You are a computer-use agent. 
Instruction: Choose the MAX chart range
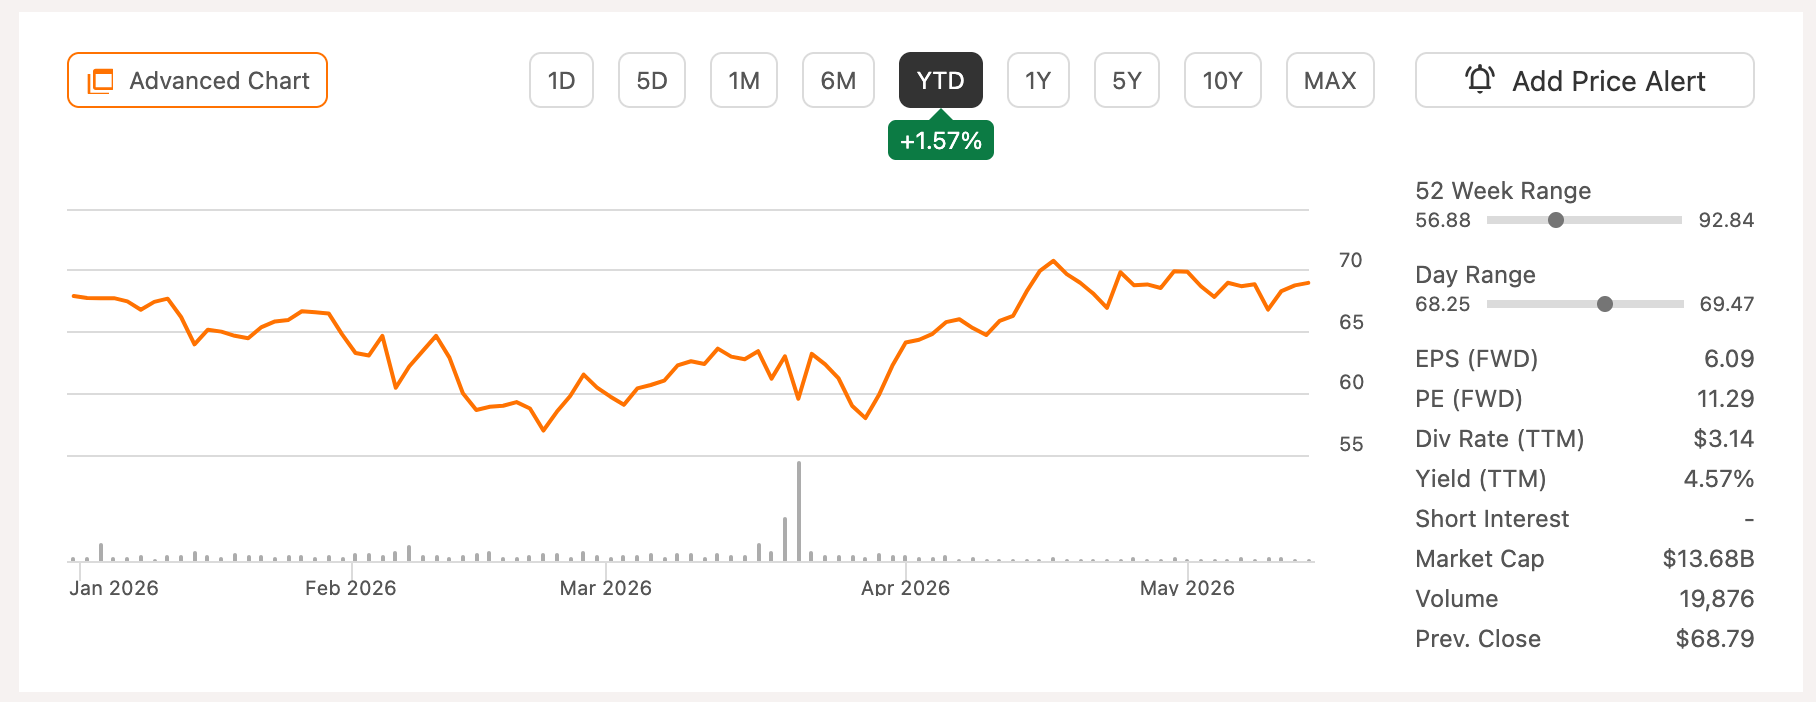click(x=1330, y=80)
